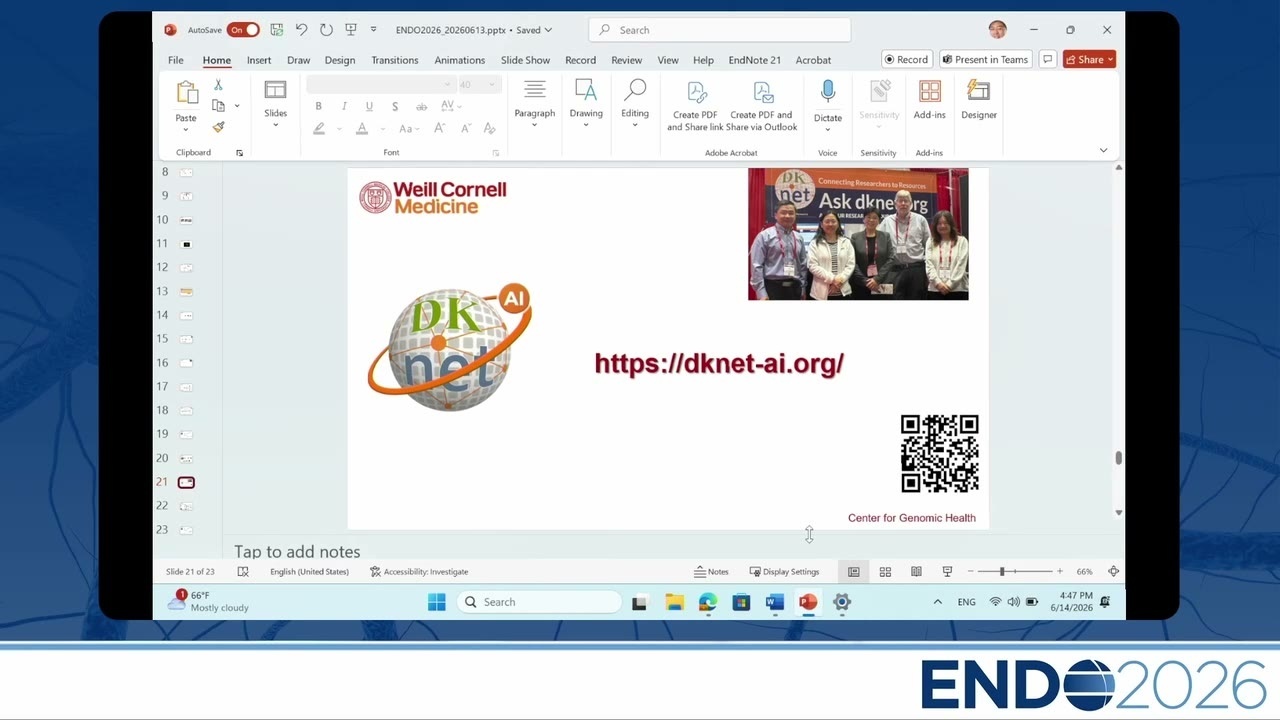
Task: Save the presentation with the save icon
Action: (277, 30)
